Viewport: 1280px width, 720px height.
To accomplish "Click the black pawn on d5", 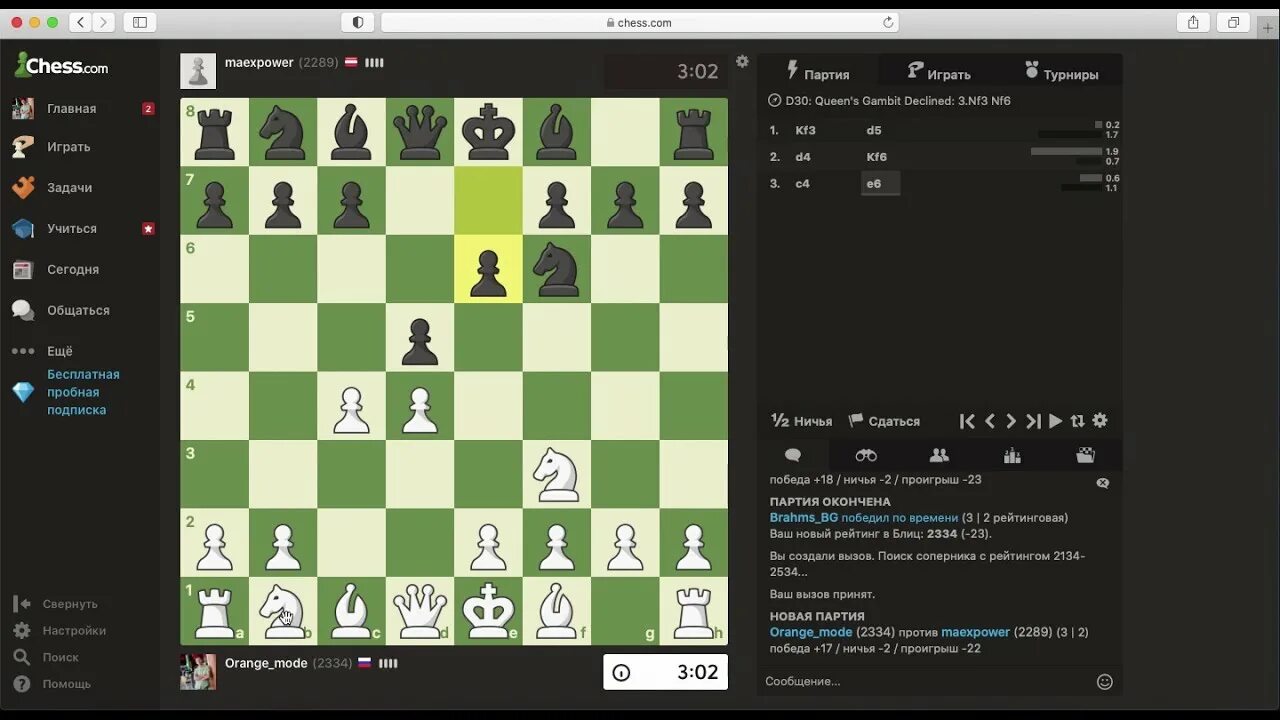I will 420,337.
